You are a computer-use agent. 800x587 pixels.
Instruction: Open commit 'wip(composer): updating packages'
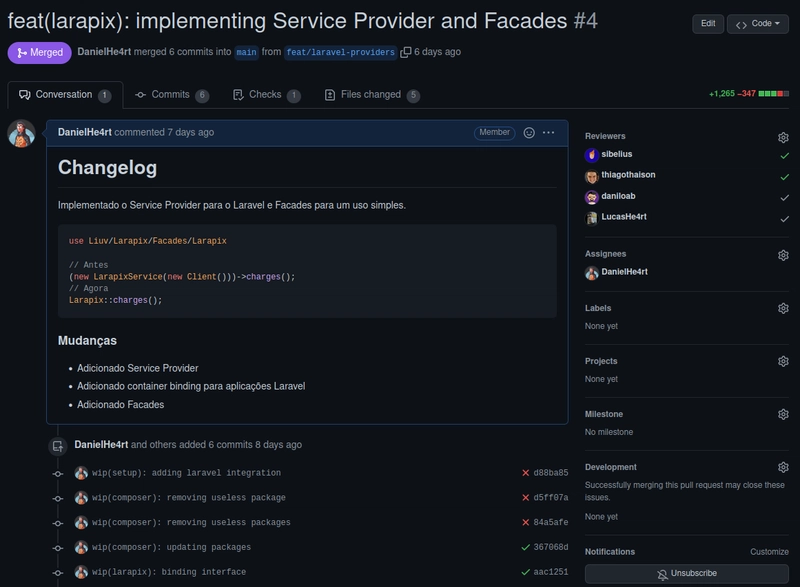[x=171, y=547]
